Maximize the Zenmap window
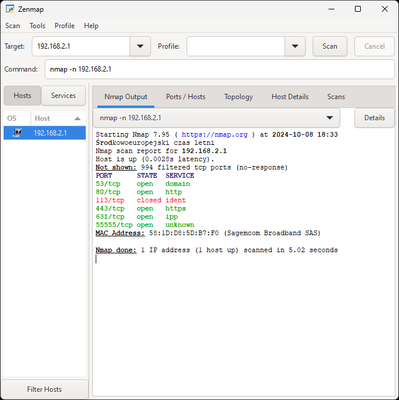Image resolution: width=399 pixels, height=400 pixels. point(358,9)
